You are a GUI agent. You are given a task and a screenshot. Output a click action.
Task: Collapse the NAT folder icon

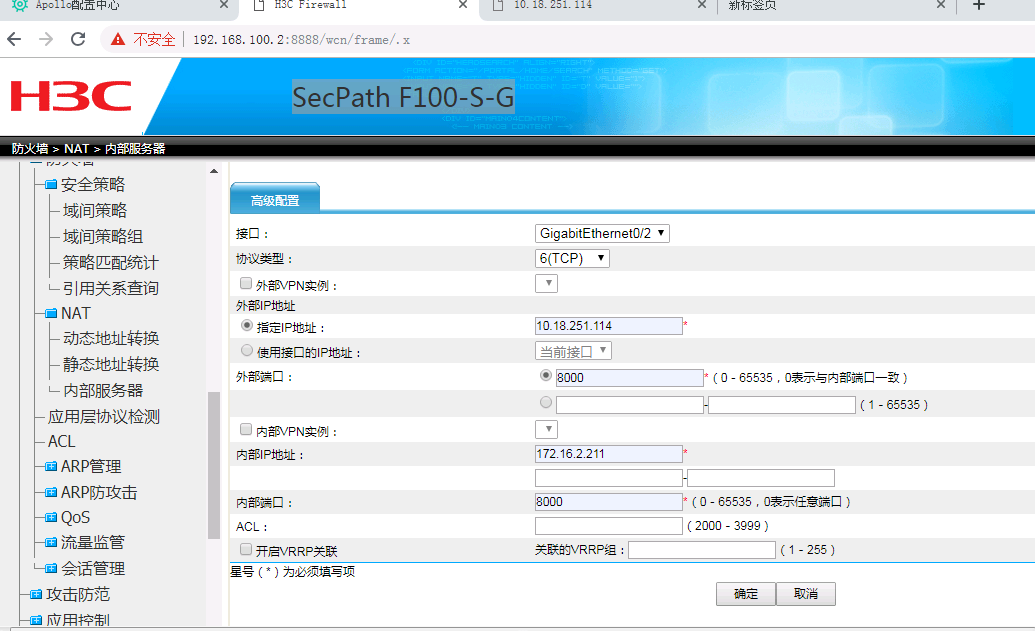(x=51, y=314)
